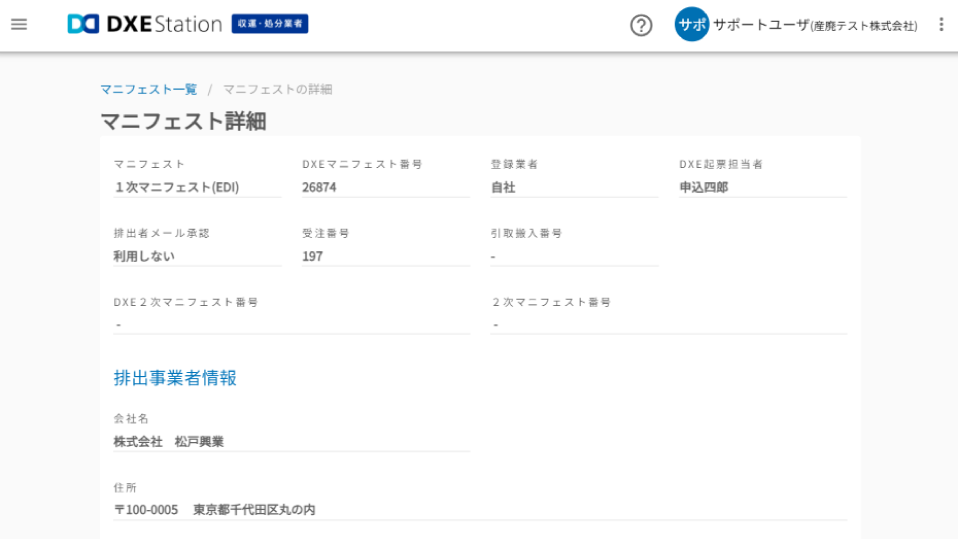Image resolution: width=960 pixels, height=540 pixels.
Task: Click the マニフェストの詳細 breadcrumb
Action: pyautogui.click(x=277, y=89)
